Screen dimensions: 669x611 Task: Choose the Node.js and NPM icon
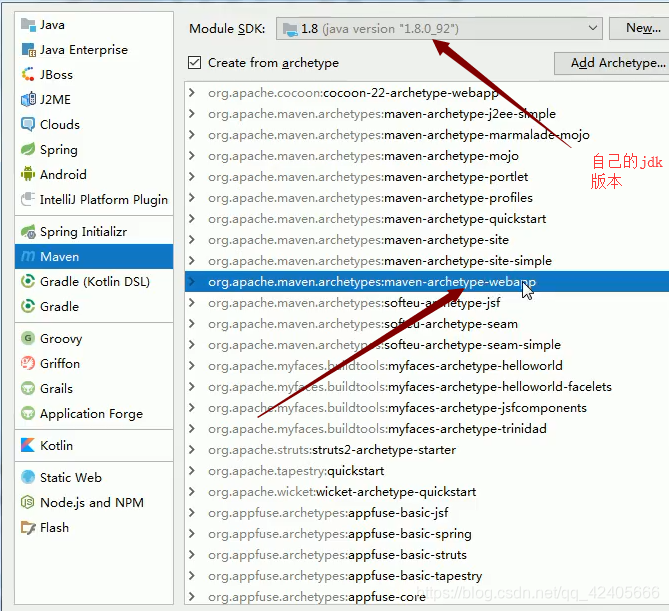[x=28, y=503]
